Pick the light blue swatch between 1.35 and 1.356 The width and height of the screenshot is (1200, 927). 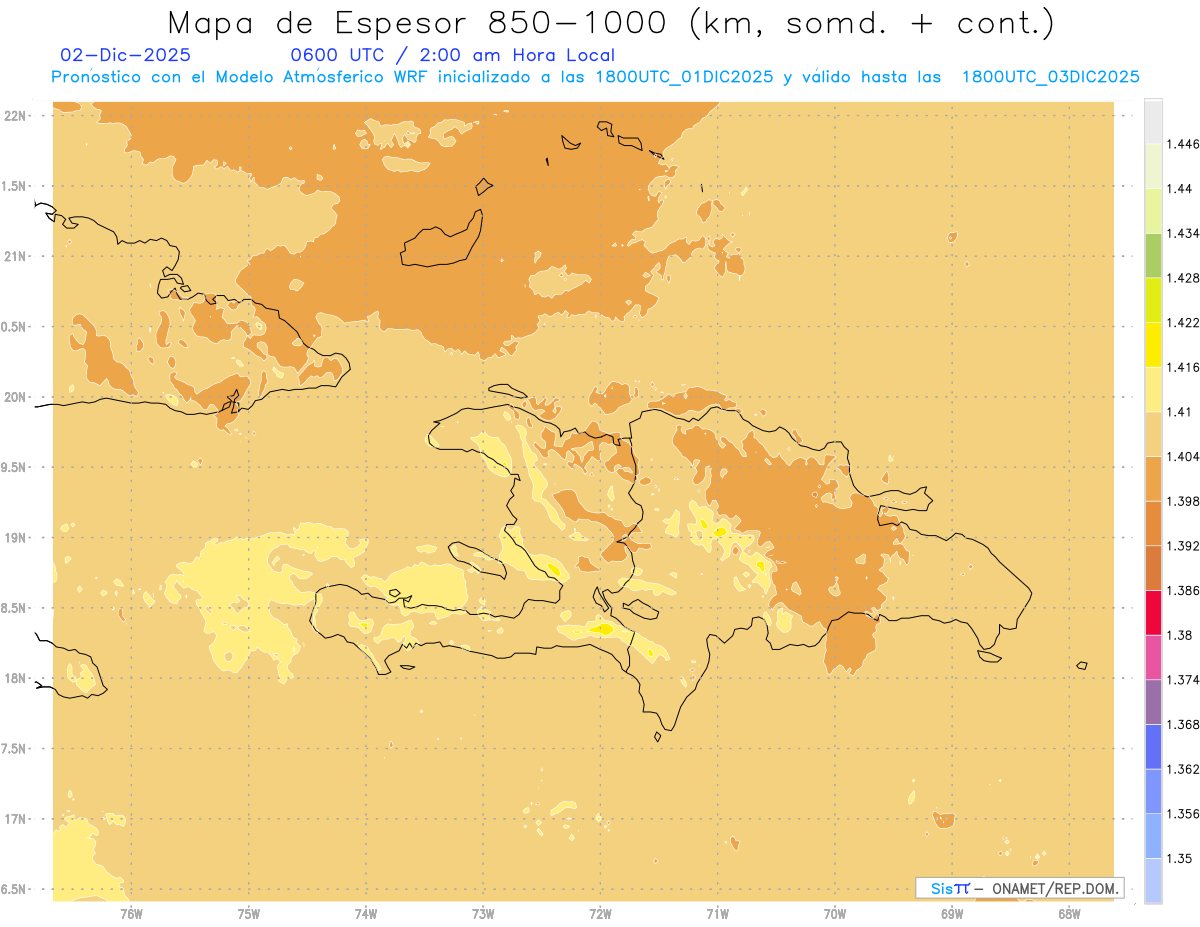coord(1153,836)
